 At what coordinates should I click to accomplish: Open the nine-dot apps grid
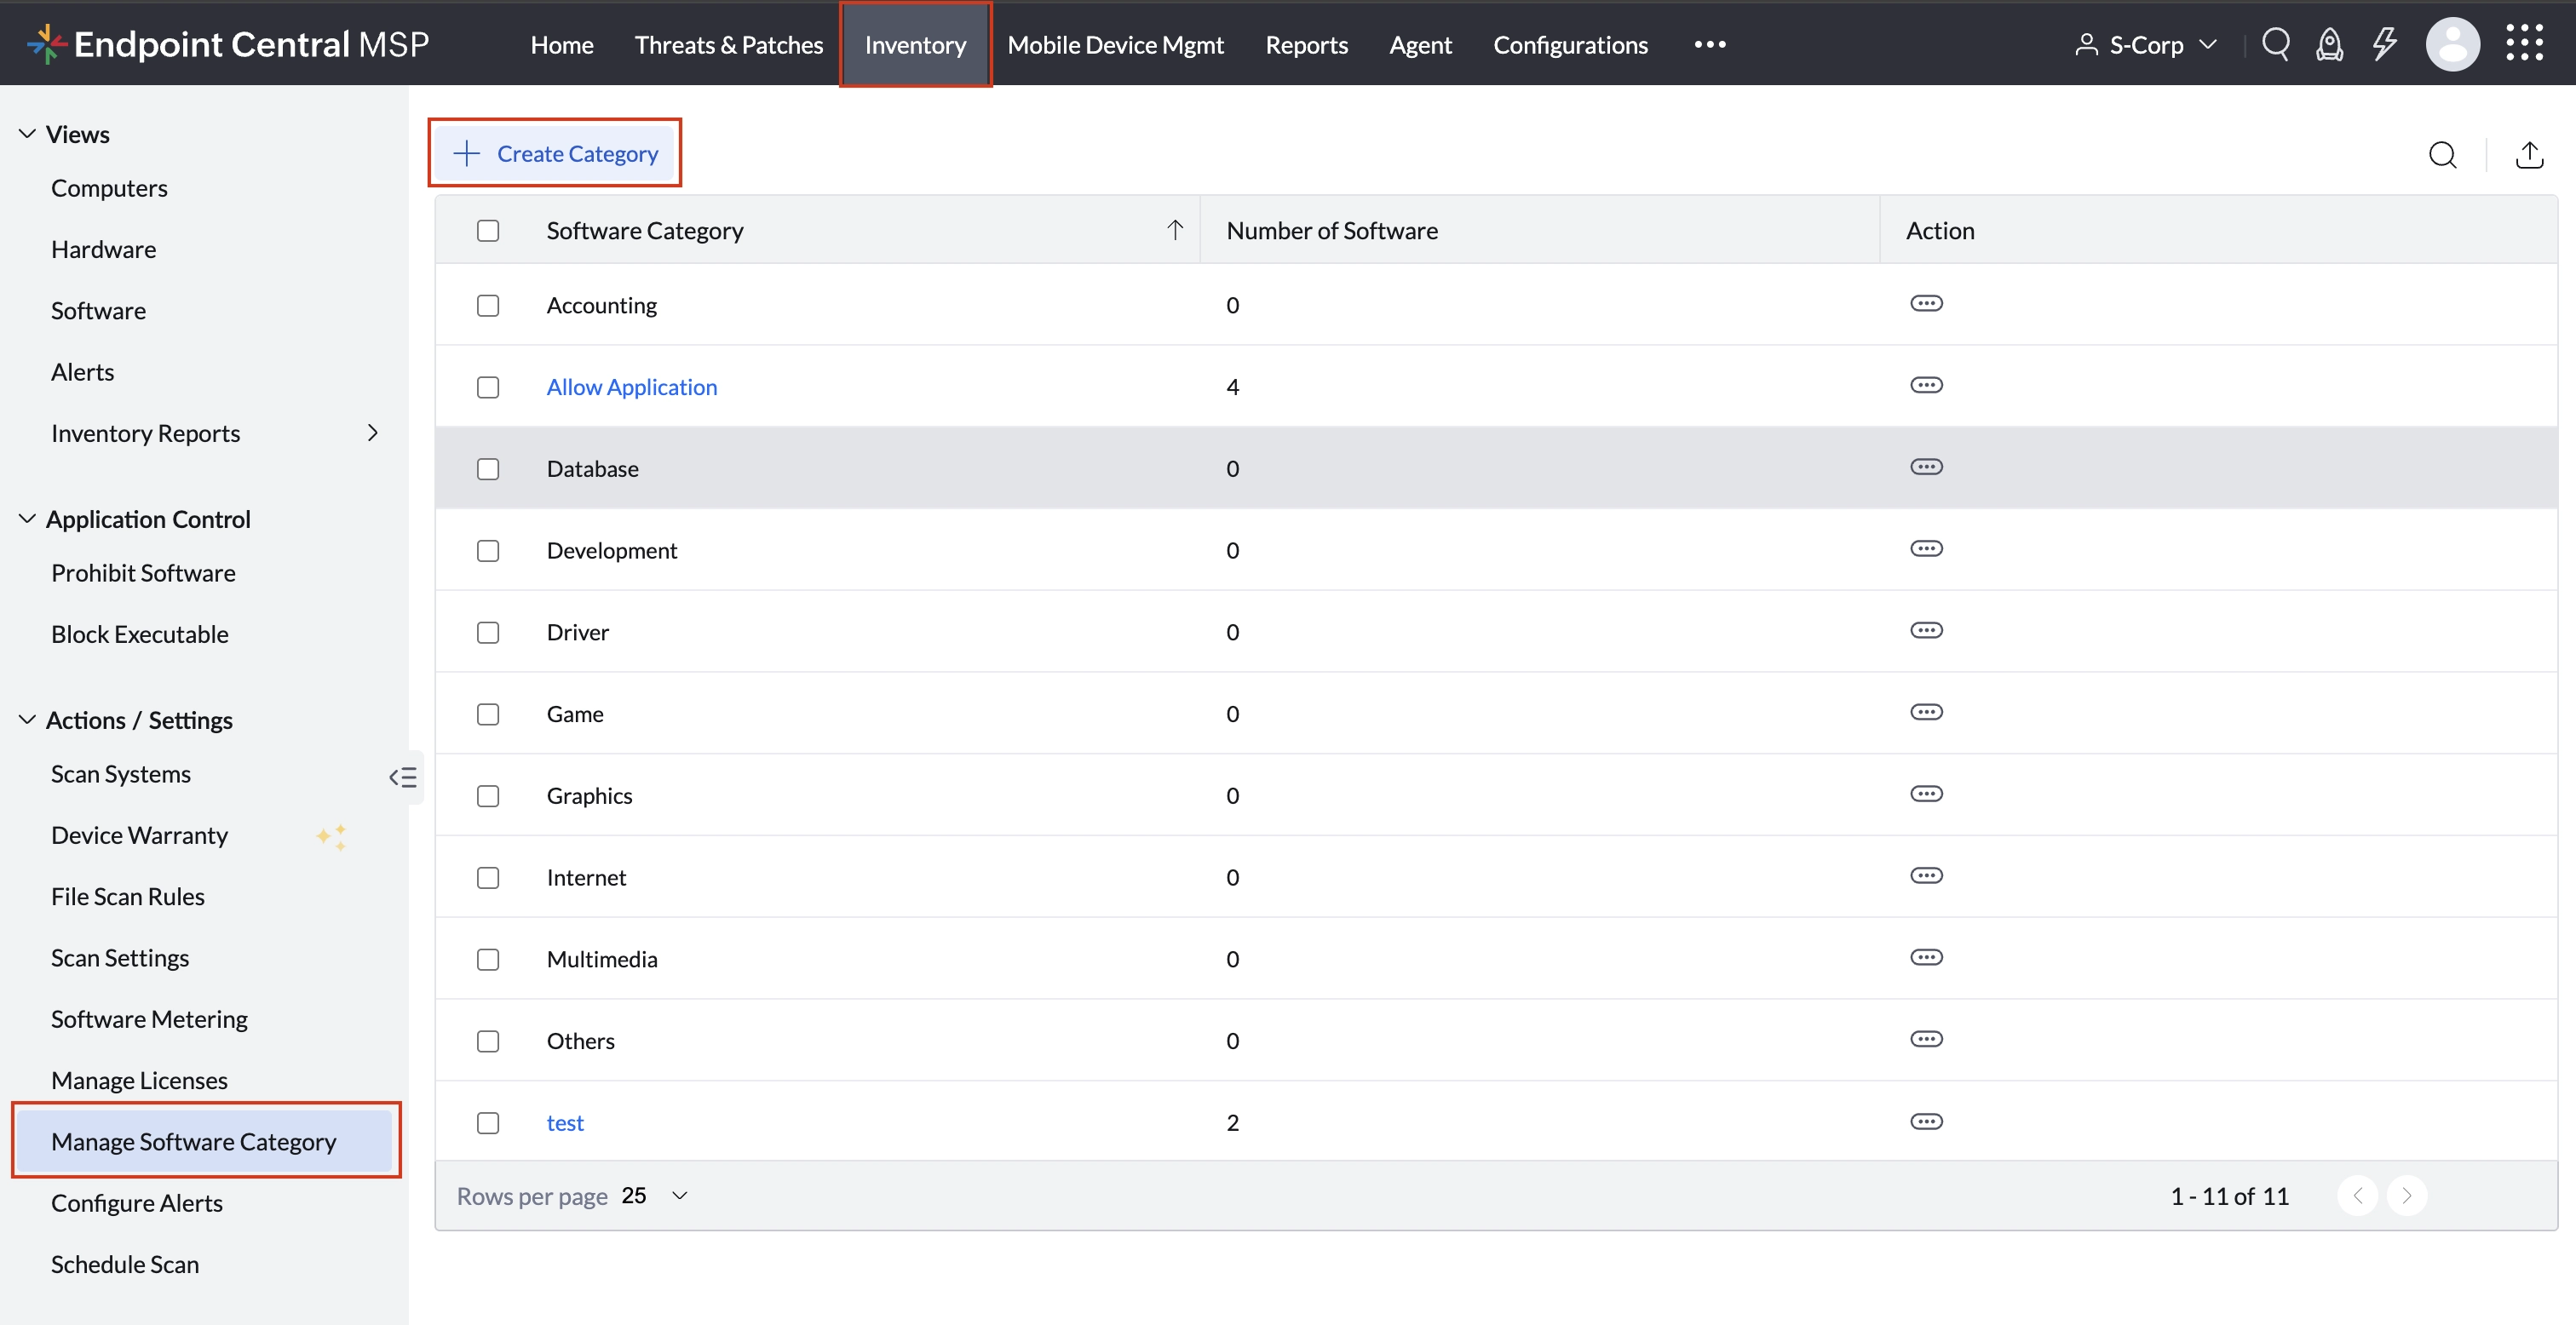[2524, 44]
